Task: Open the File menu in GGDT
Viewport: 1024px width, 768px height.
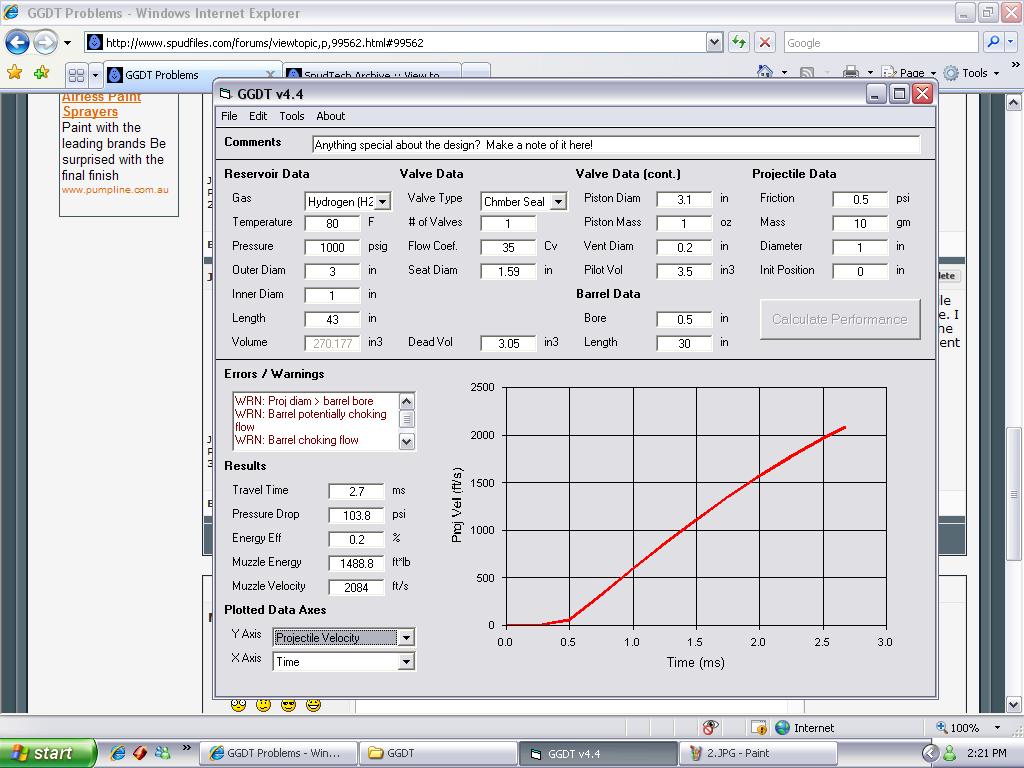Action: click(229, 116)
